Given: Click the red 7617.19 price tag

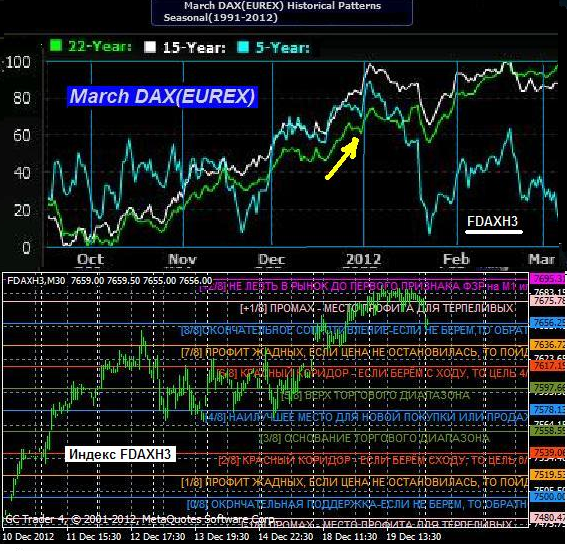Looking at the screenshot, I should pos(548,366).
